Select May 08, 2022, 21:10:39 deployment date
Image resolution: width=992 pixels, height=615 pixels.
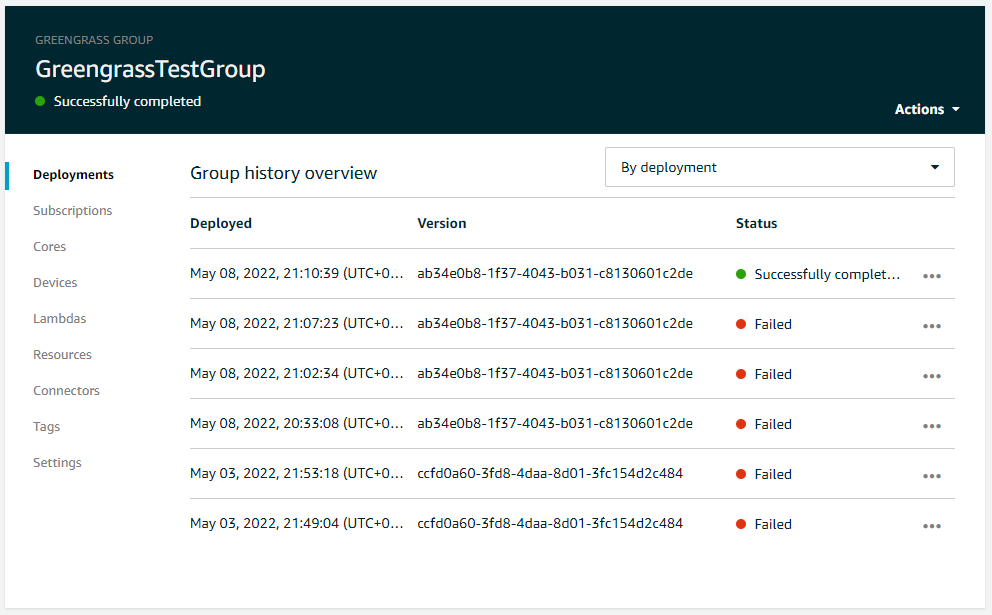(x=296, y=273)
